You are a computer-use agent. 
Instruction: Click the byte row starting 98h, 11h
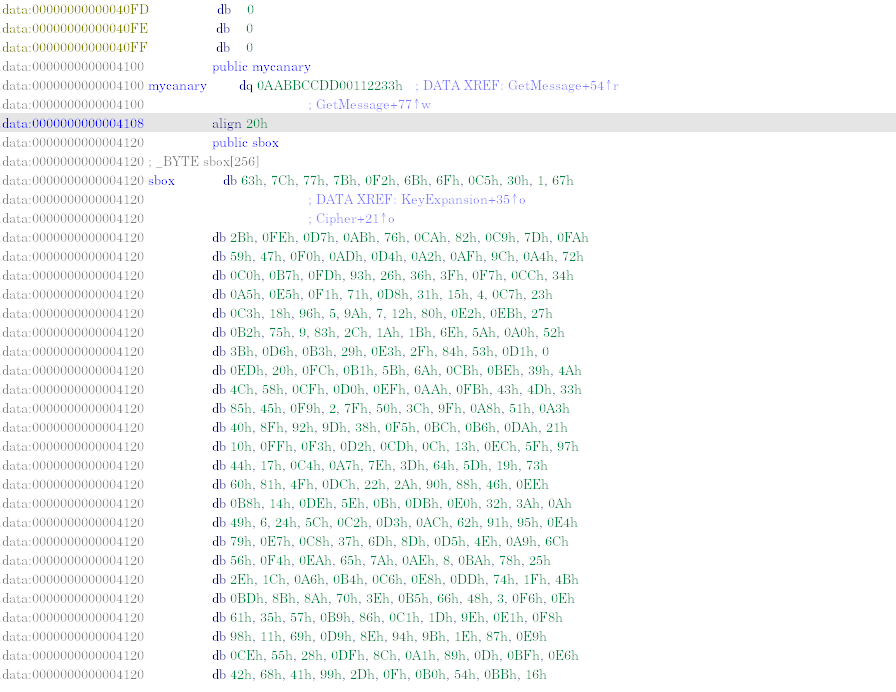(x=379, y=637)
